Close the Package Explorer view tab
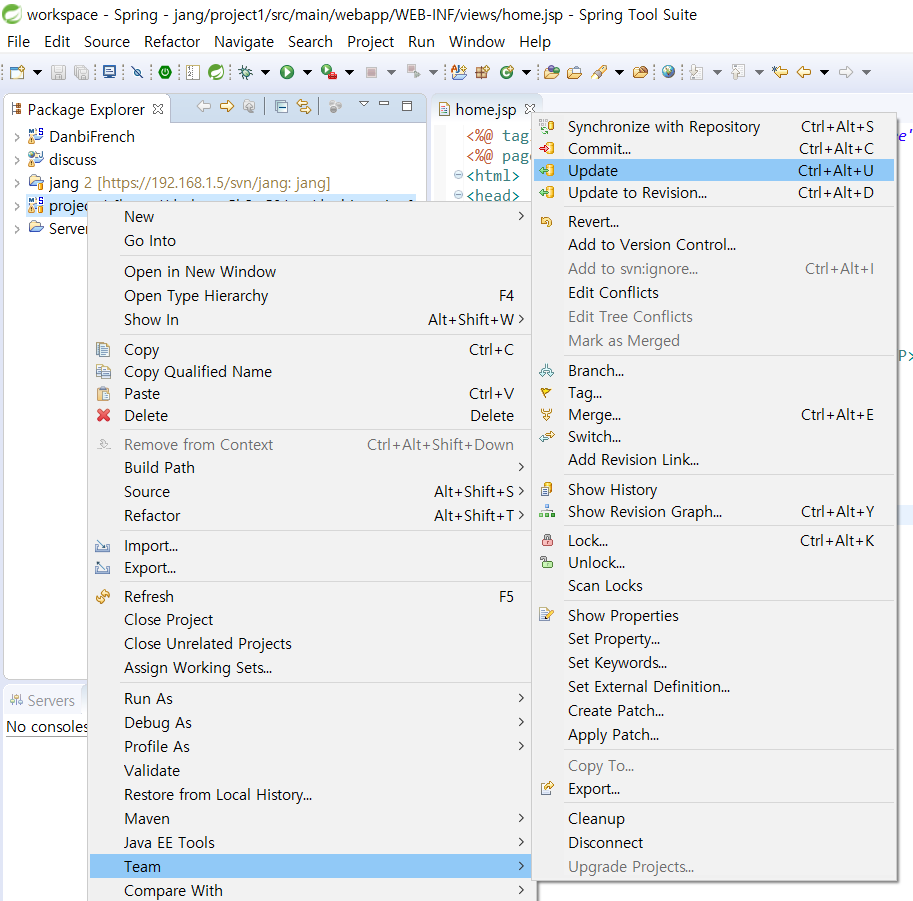The height and width of the screenshot is (901, 913). pos(158,109)
